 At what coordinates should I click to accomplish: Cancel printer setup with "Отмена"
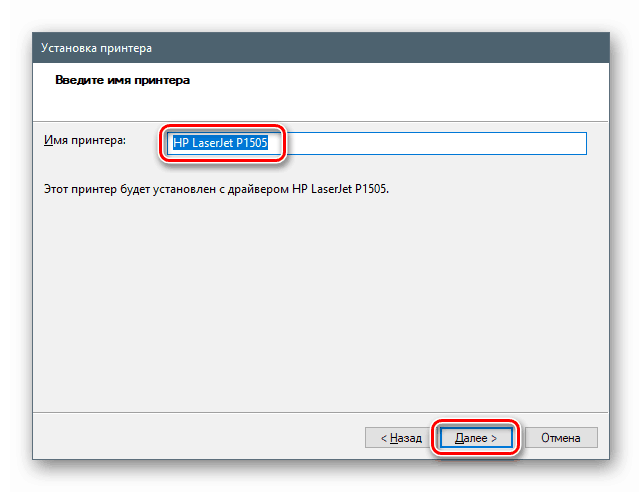561,437
